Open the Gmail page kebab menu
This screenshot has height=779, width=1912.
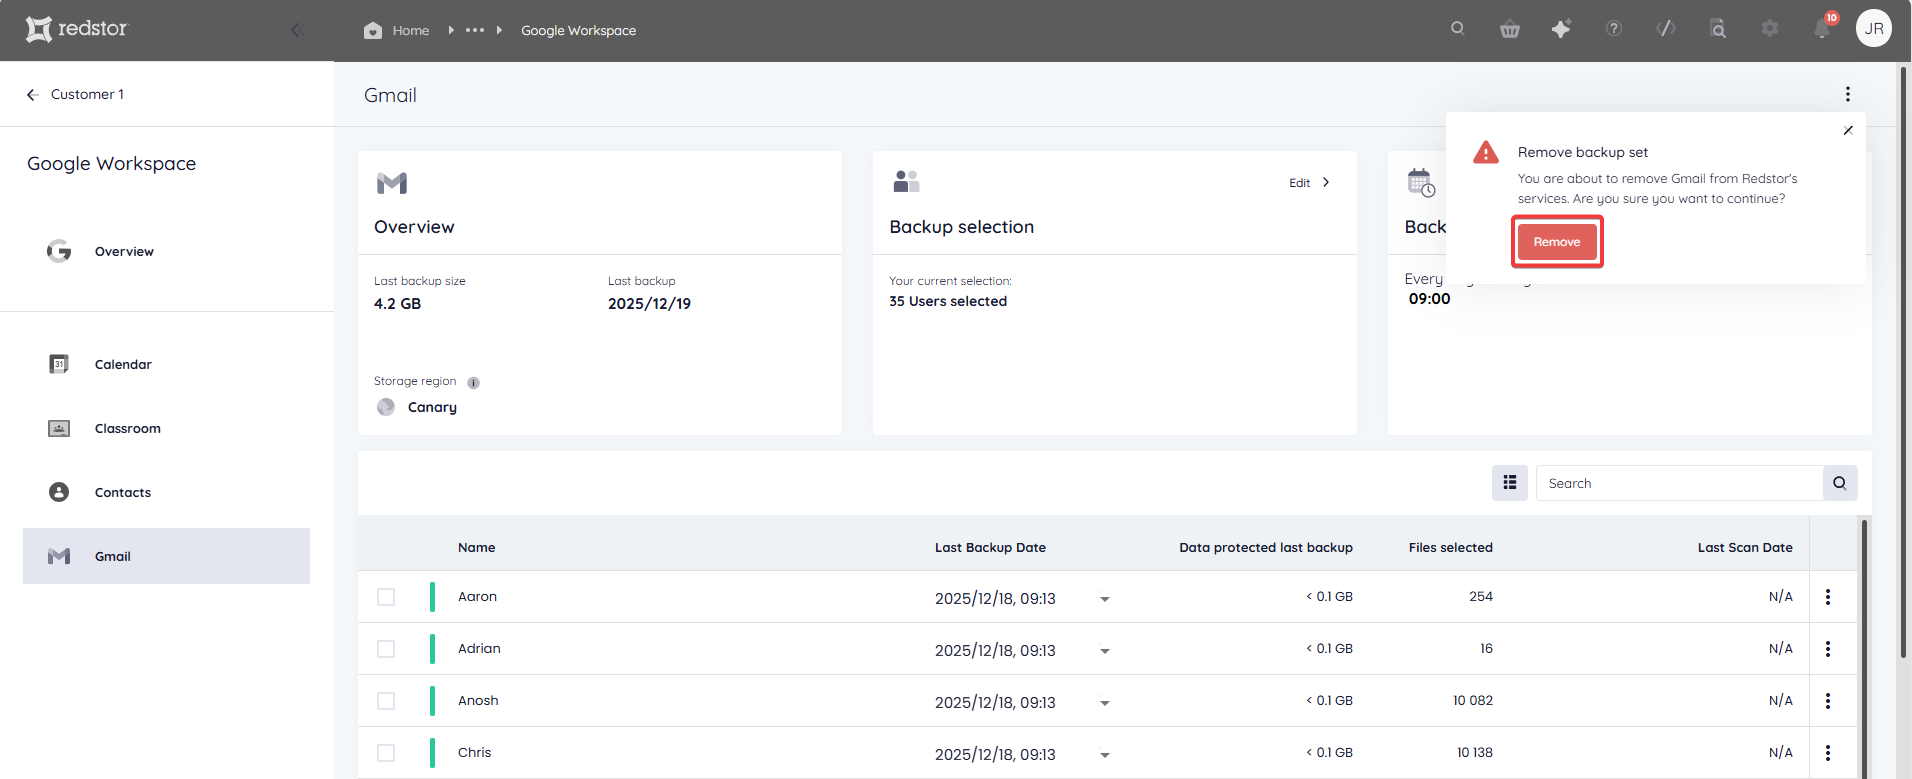(x=1848, y=94)
